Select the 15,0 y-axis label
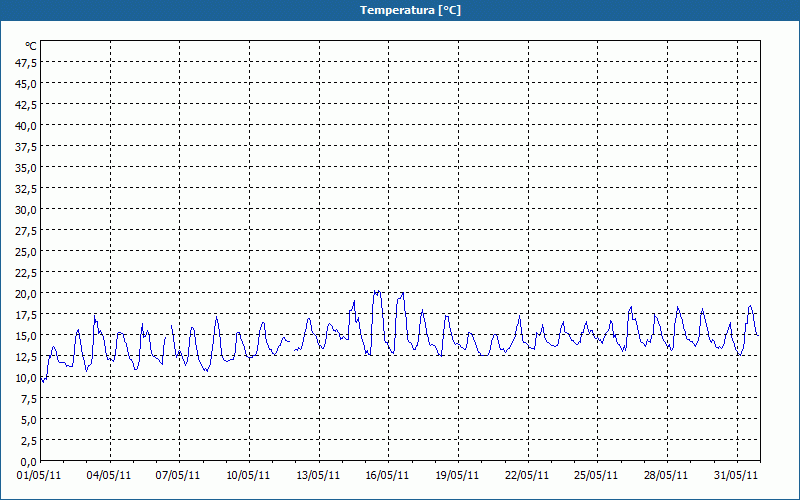The height and width of the screenshot is (500, 800). pos(27,336)
